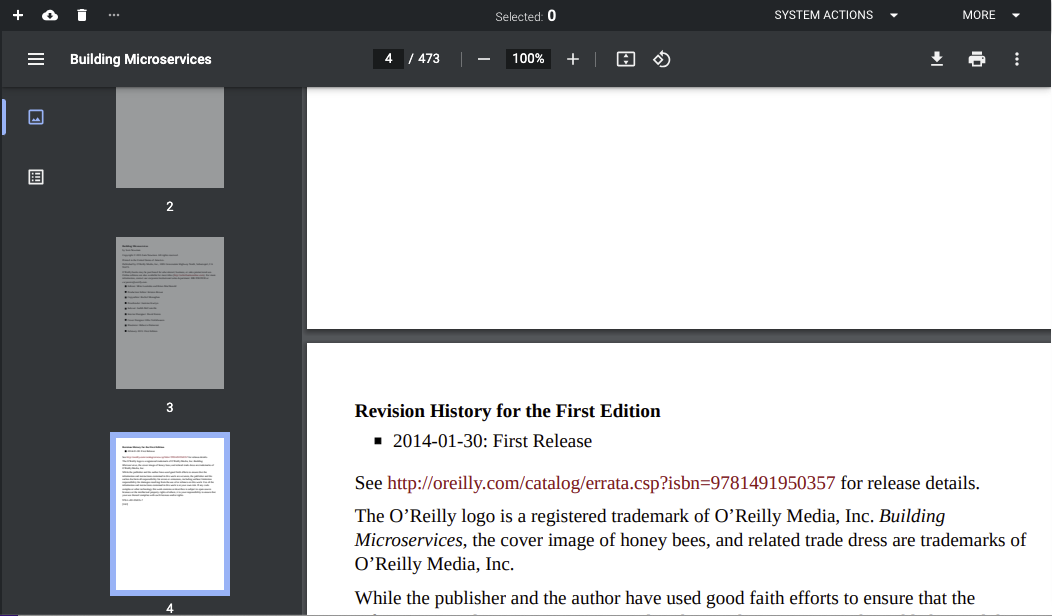Click the fit to page icon
The width and height of the screenshot is (1052, 616).
(x=626, y=59)
